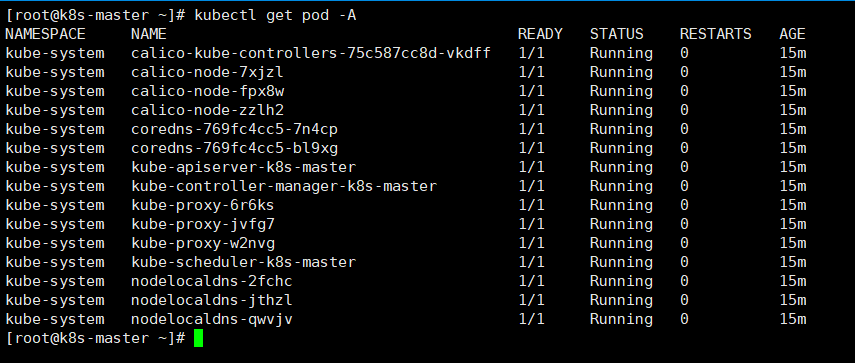Image resolution: width=855 pixels, height=363 pixels.
Task: Click the green terminal cursor block
Action: (x=198, y=338)
